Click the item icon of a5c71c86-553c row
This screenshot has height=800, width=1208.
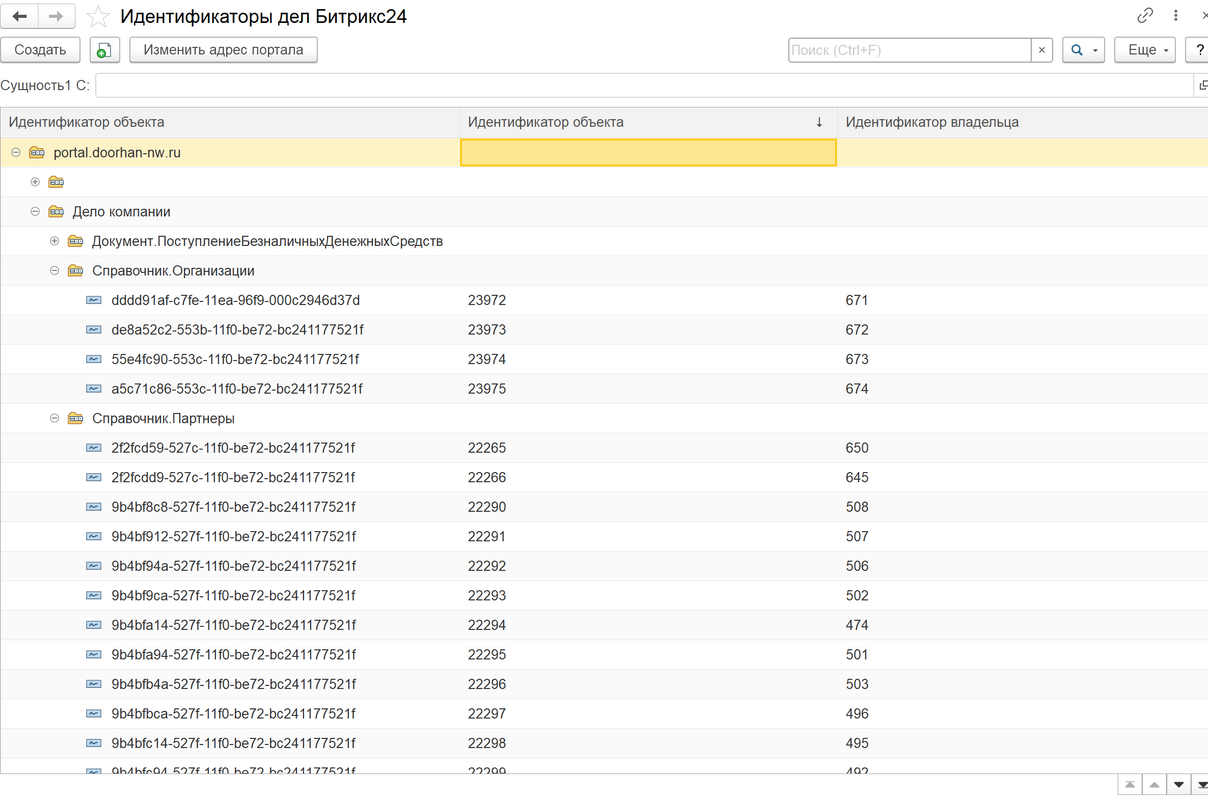tap(94, 388)
